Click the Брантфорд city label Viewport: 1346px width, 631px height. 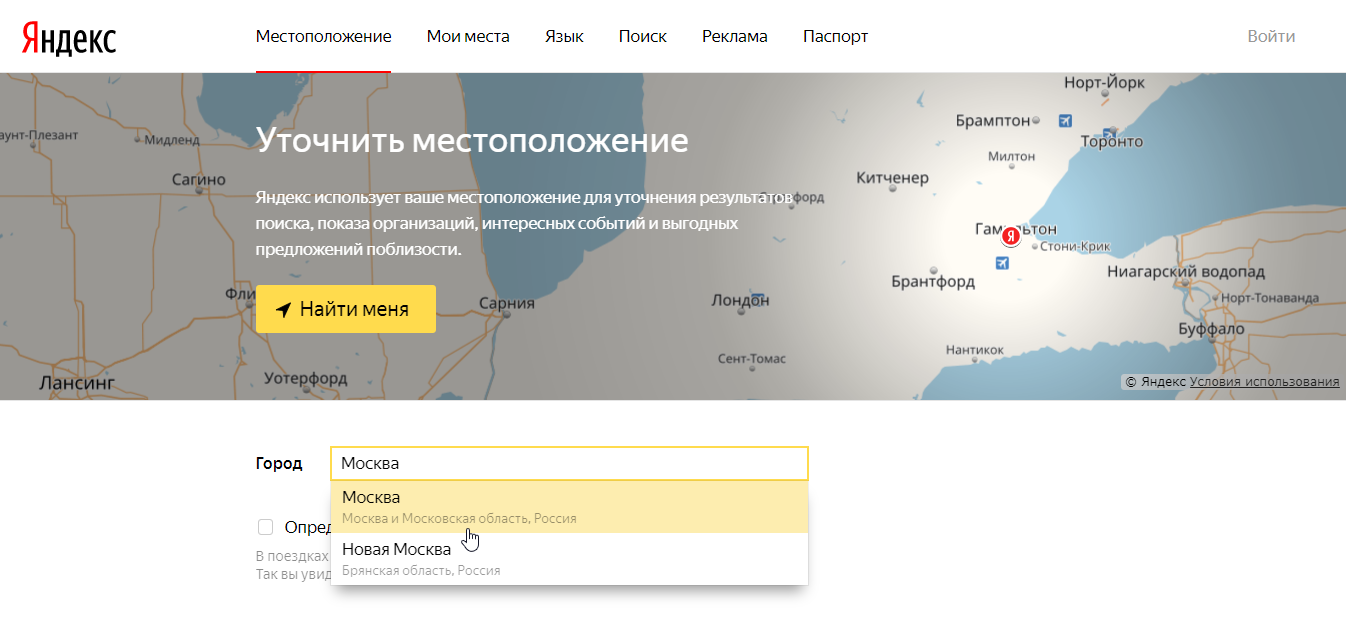coord(933,282)
